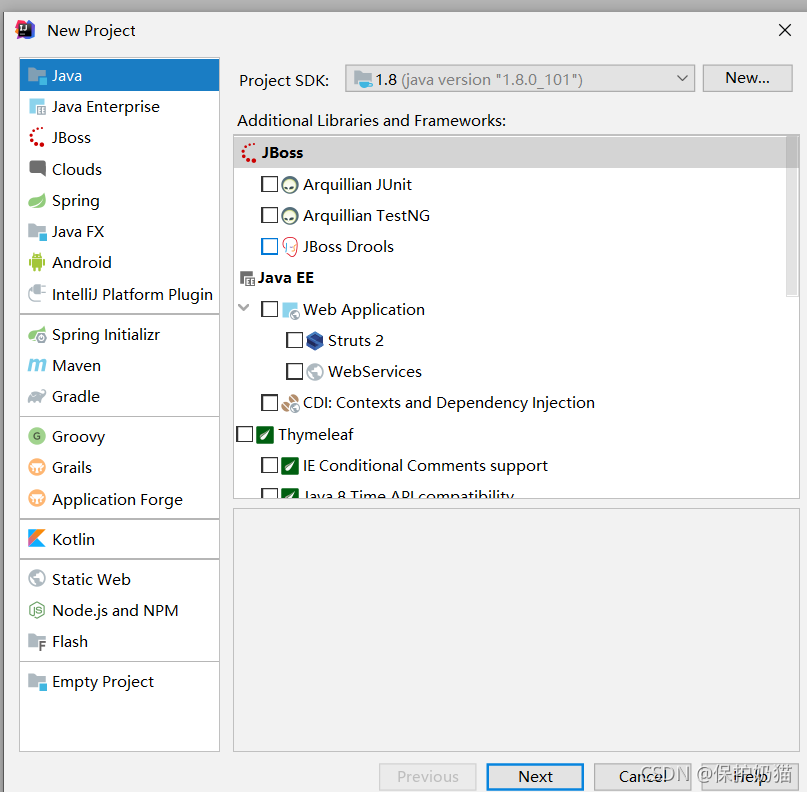Select the Static Web label
The height and width of the screenshot is (792, 807).
91,579
